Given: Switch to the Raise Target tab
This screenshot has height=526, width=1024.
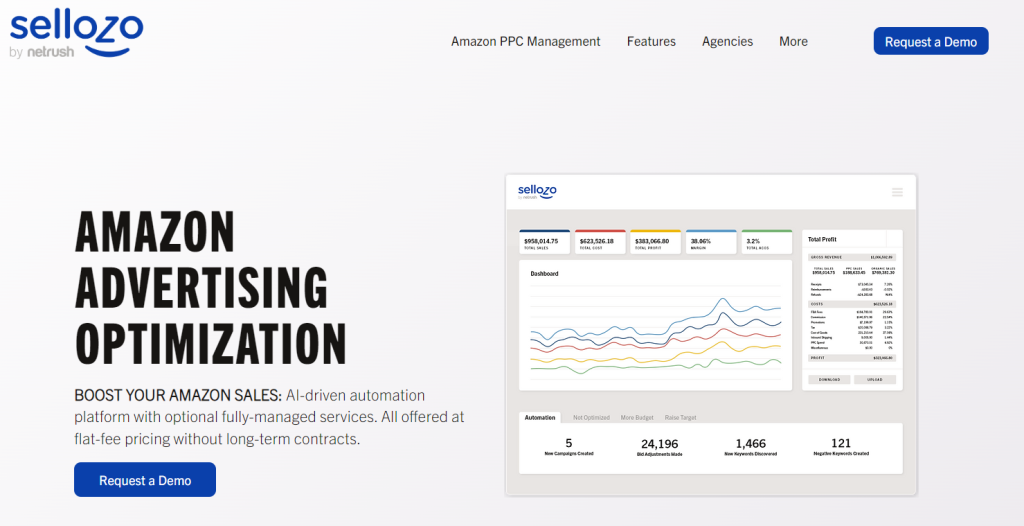Looking at the screenshot, I should [x=680, y=417].
